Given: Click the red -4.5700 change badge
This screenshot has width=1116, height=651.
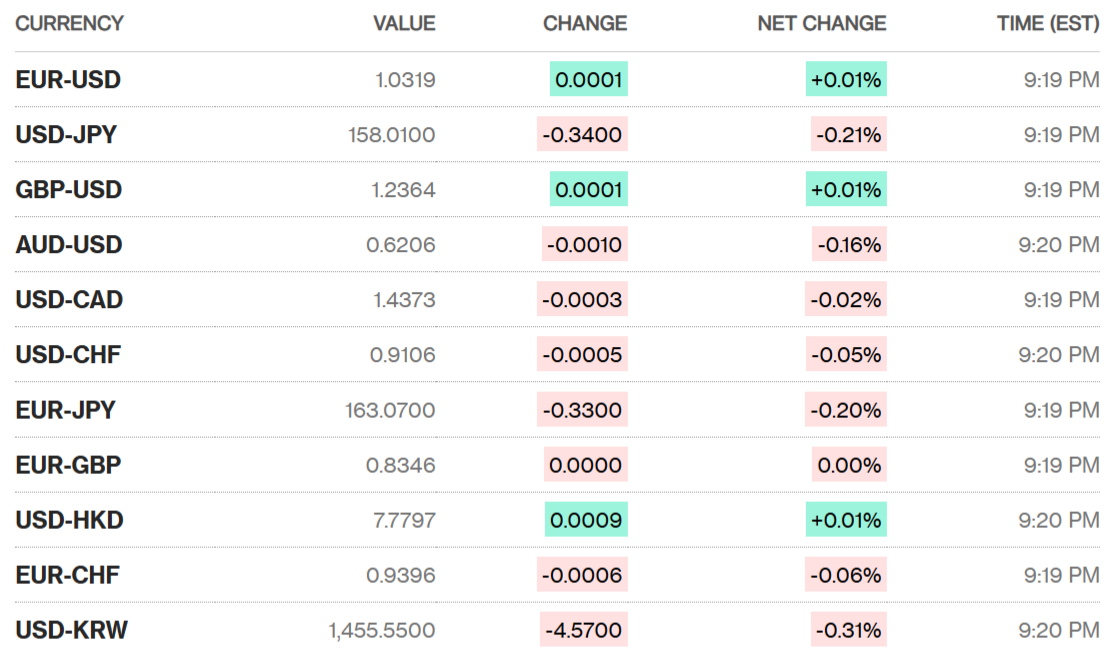Looking at the screenshot, I should (584, 630).
